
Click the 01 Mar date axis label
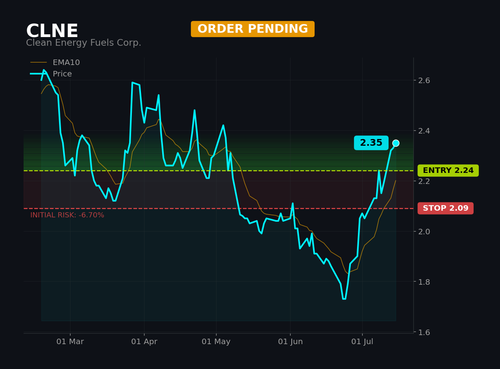[x=70, y=342]
